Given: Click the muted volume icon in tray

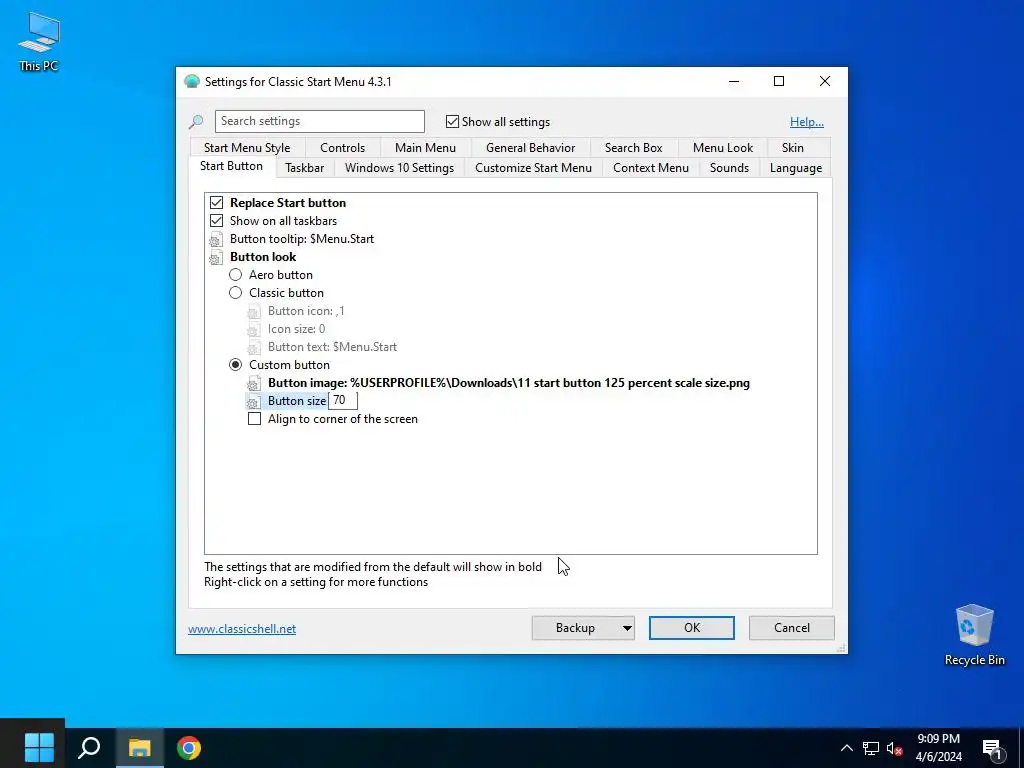Looking at the screenshot, I should [894, 748].
